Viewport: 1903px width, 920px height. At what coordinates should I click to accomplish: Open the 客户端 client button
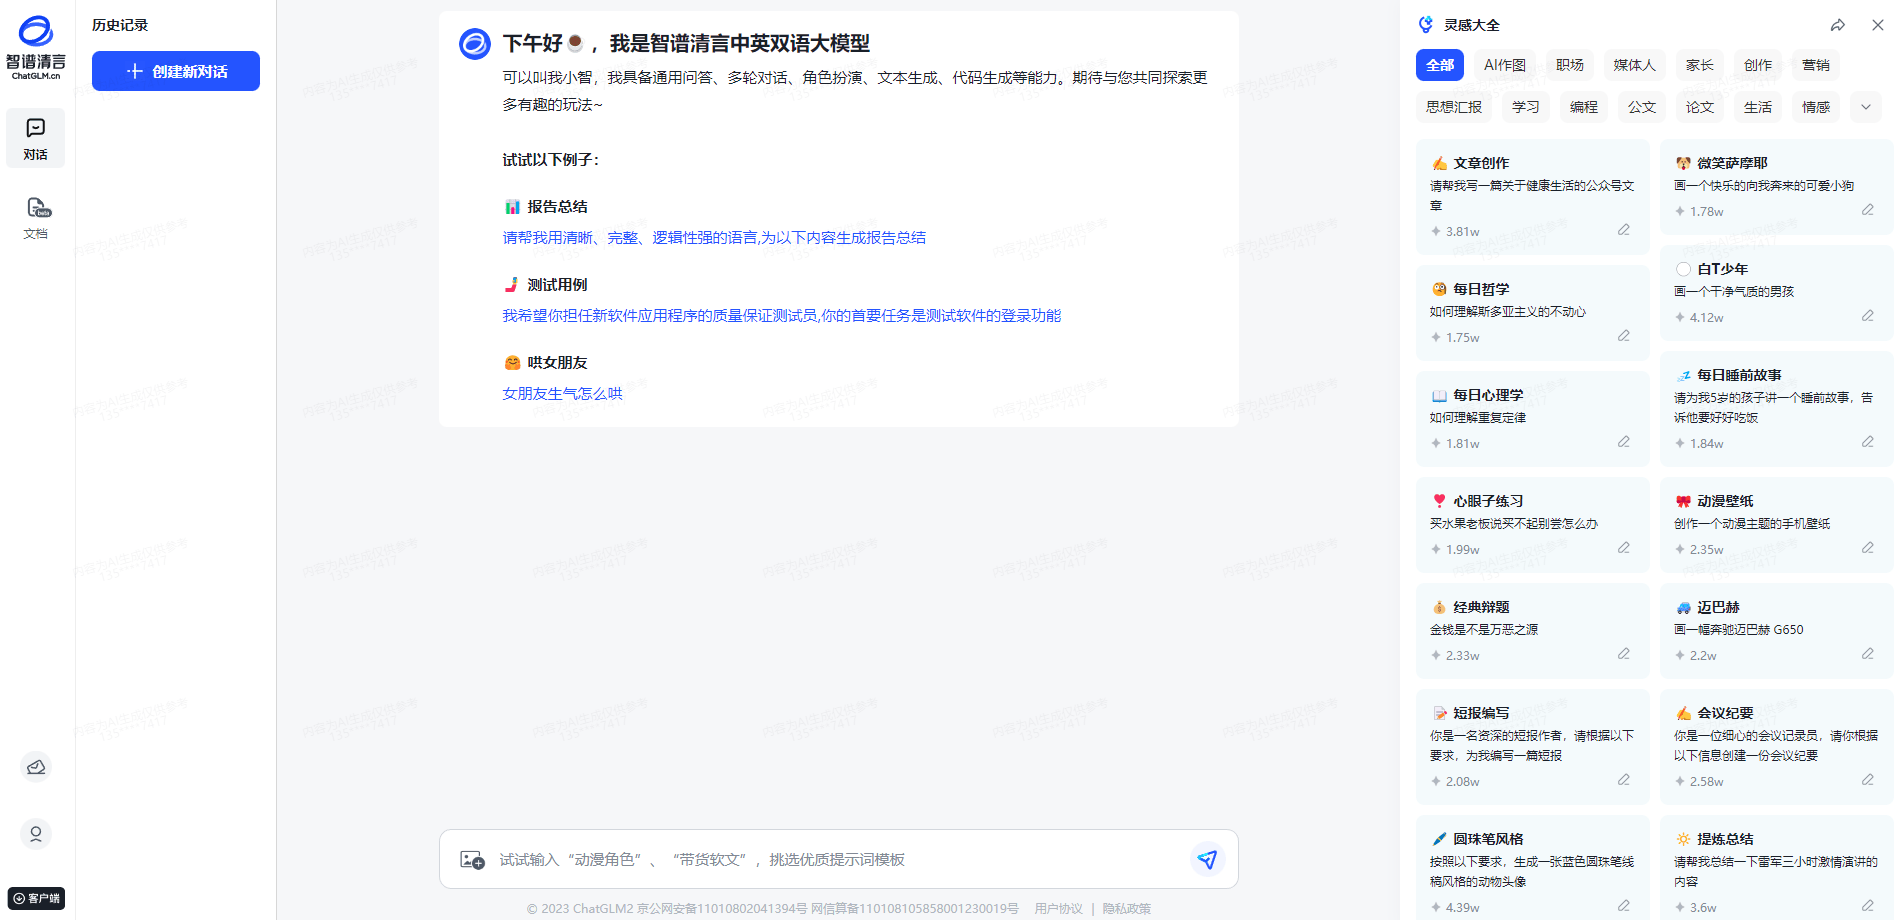coord(36,898)
